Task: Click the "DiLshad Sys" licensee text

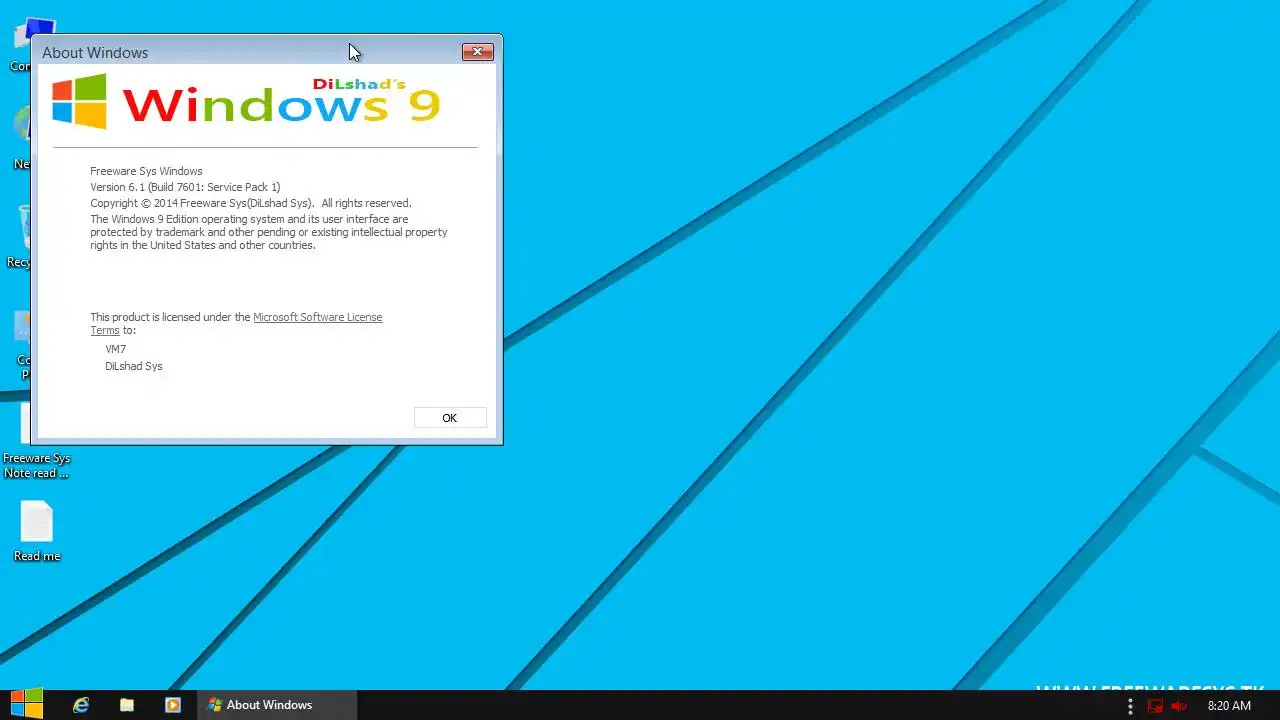Action: [x=134, y=366]
